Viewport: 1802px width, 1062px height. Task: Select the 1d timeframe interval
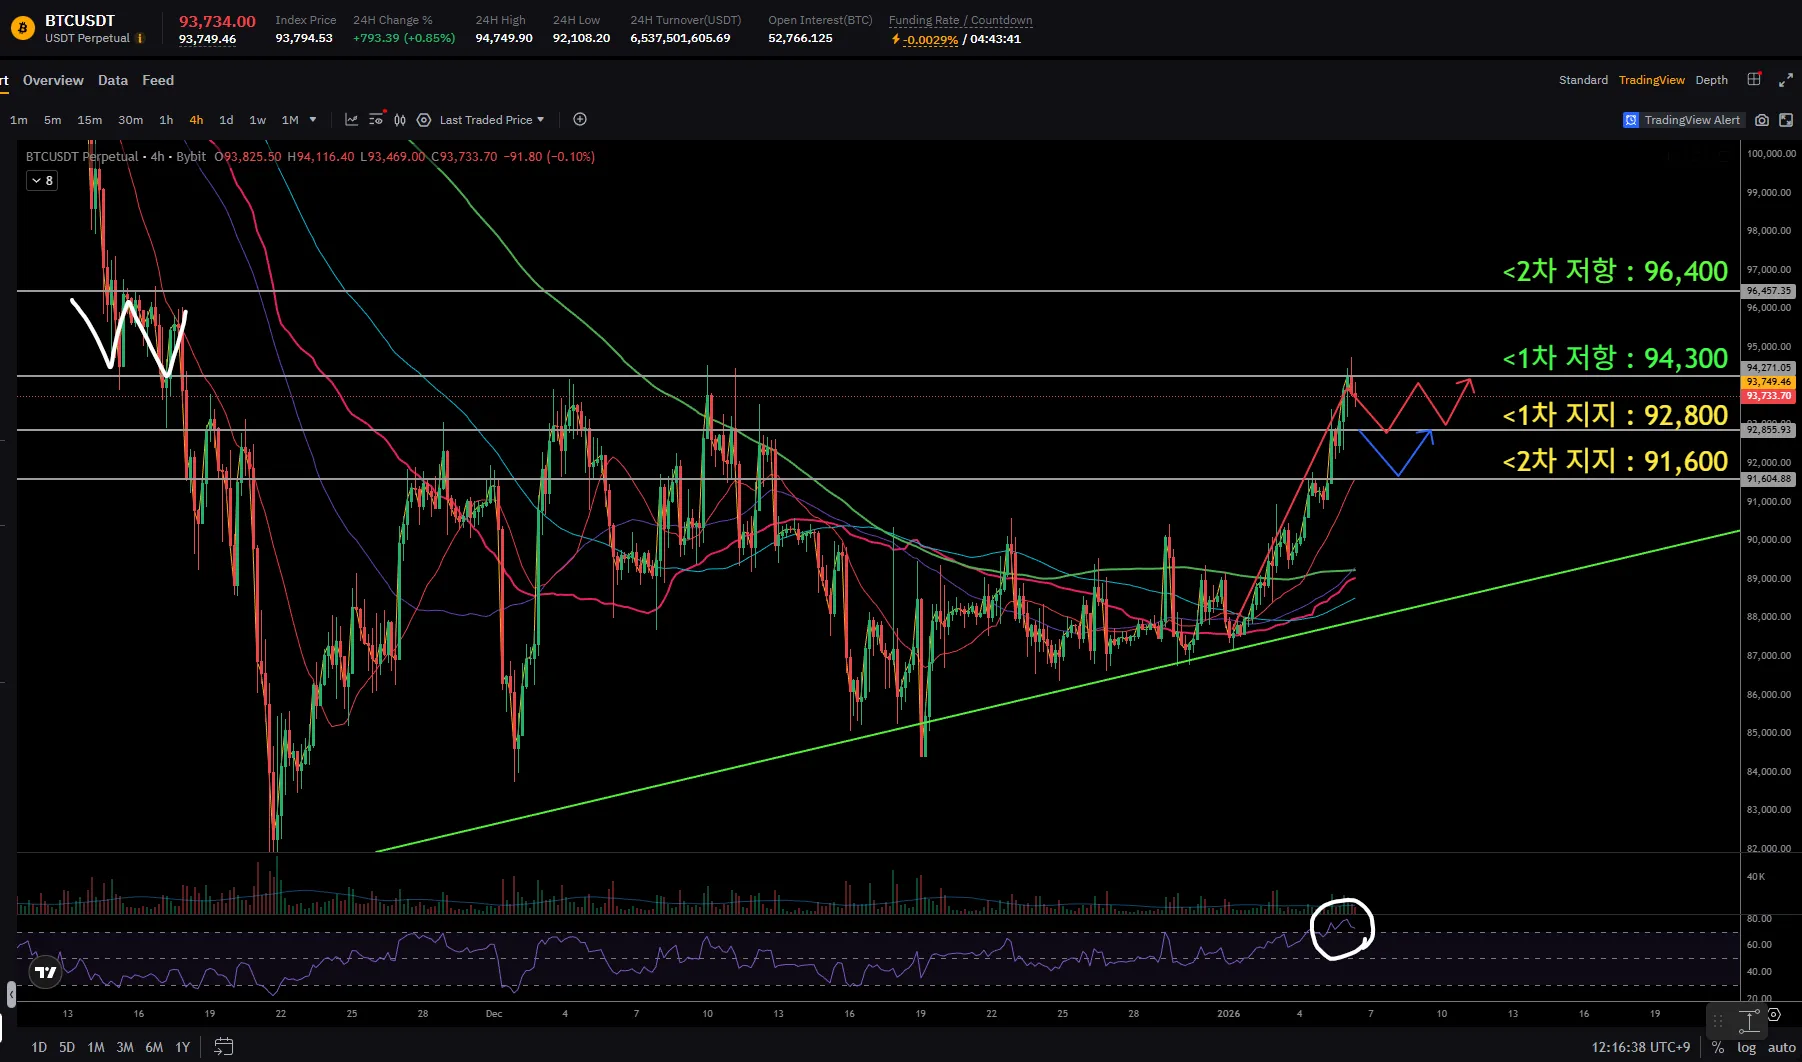226,120
